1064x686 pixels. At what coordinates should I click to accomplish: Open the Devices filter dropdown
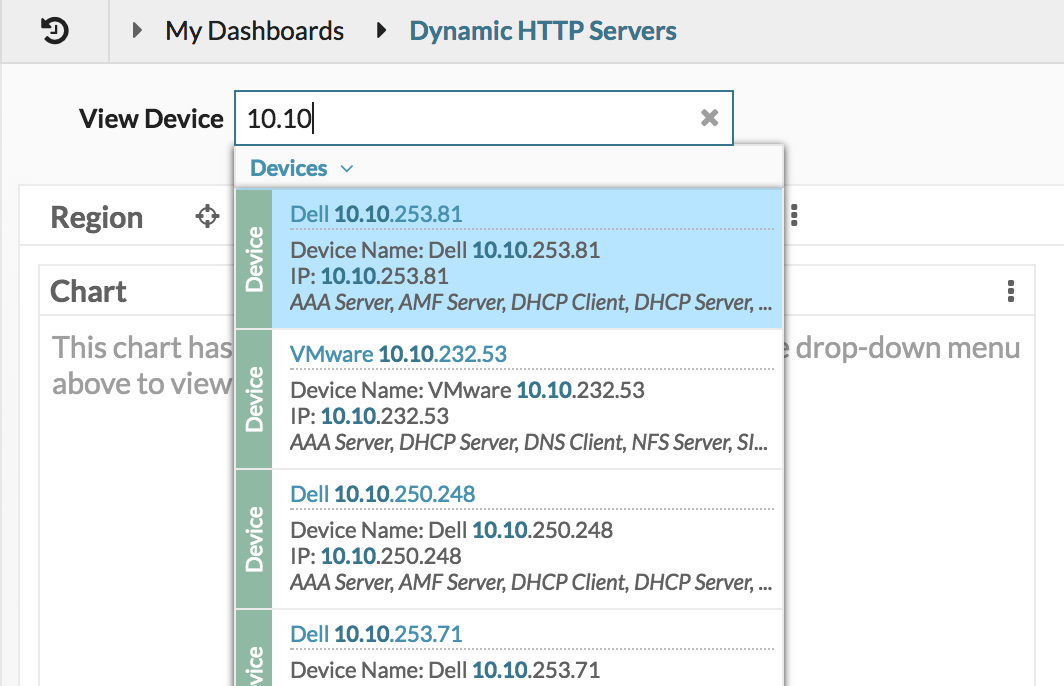coord(302,168)
